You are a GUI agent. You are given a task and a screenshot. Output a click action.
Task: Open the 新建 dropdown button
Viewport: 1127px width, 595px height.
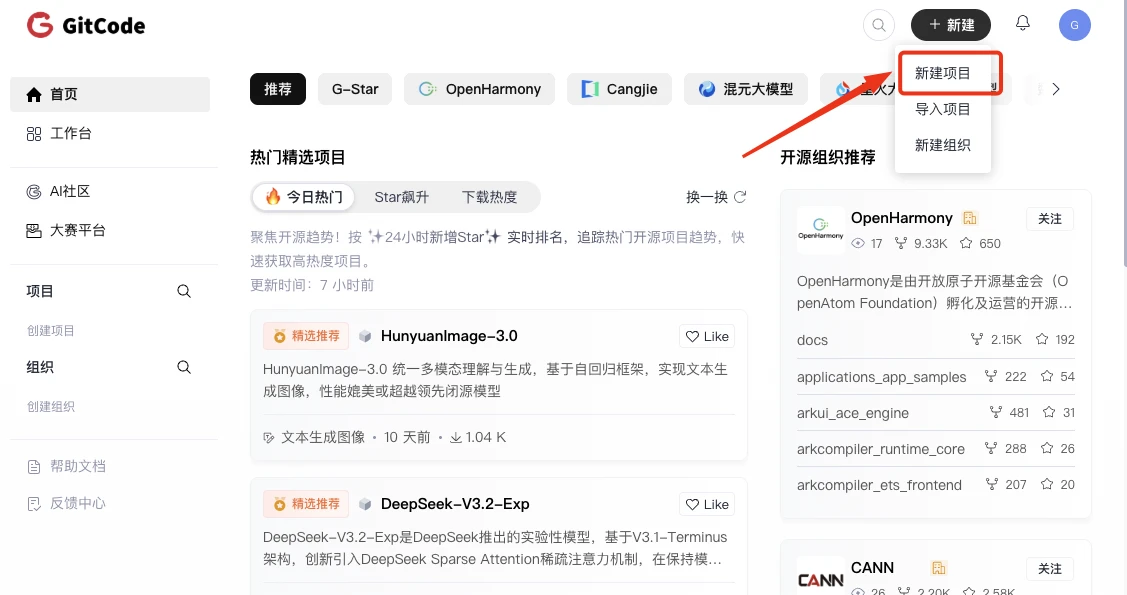[950, 24]
